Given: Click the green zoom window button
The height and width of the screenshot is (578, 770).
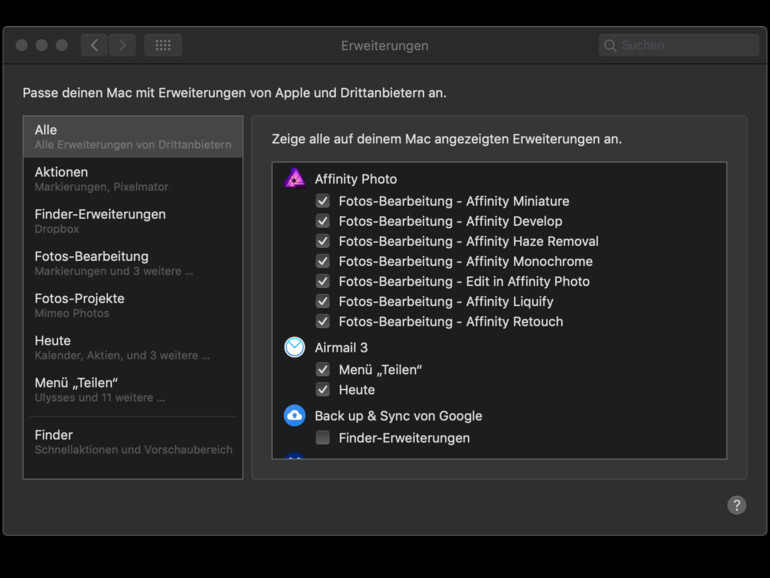Looking at the screenshot, I should [x=62, y=45].
